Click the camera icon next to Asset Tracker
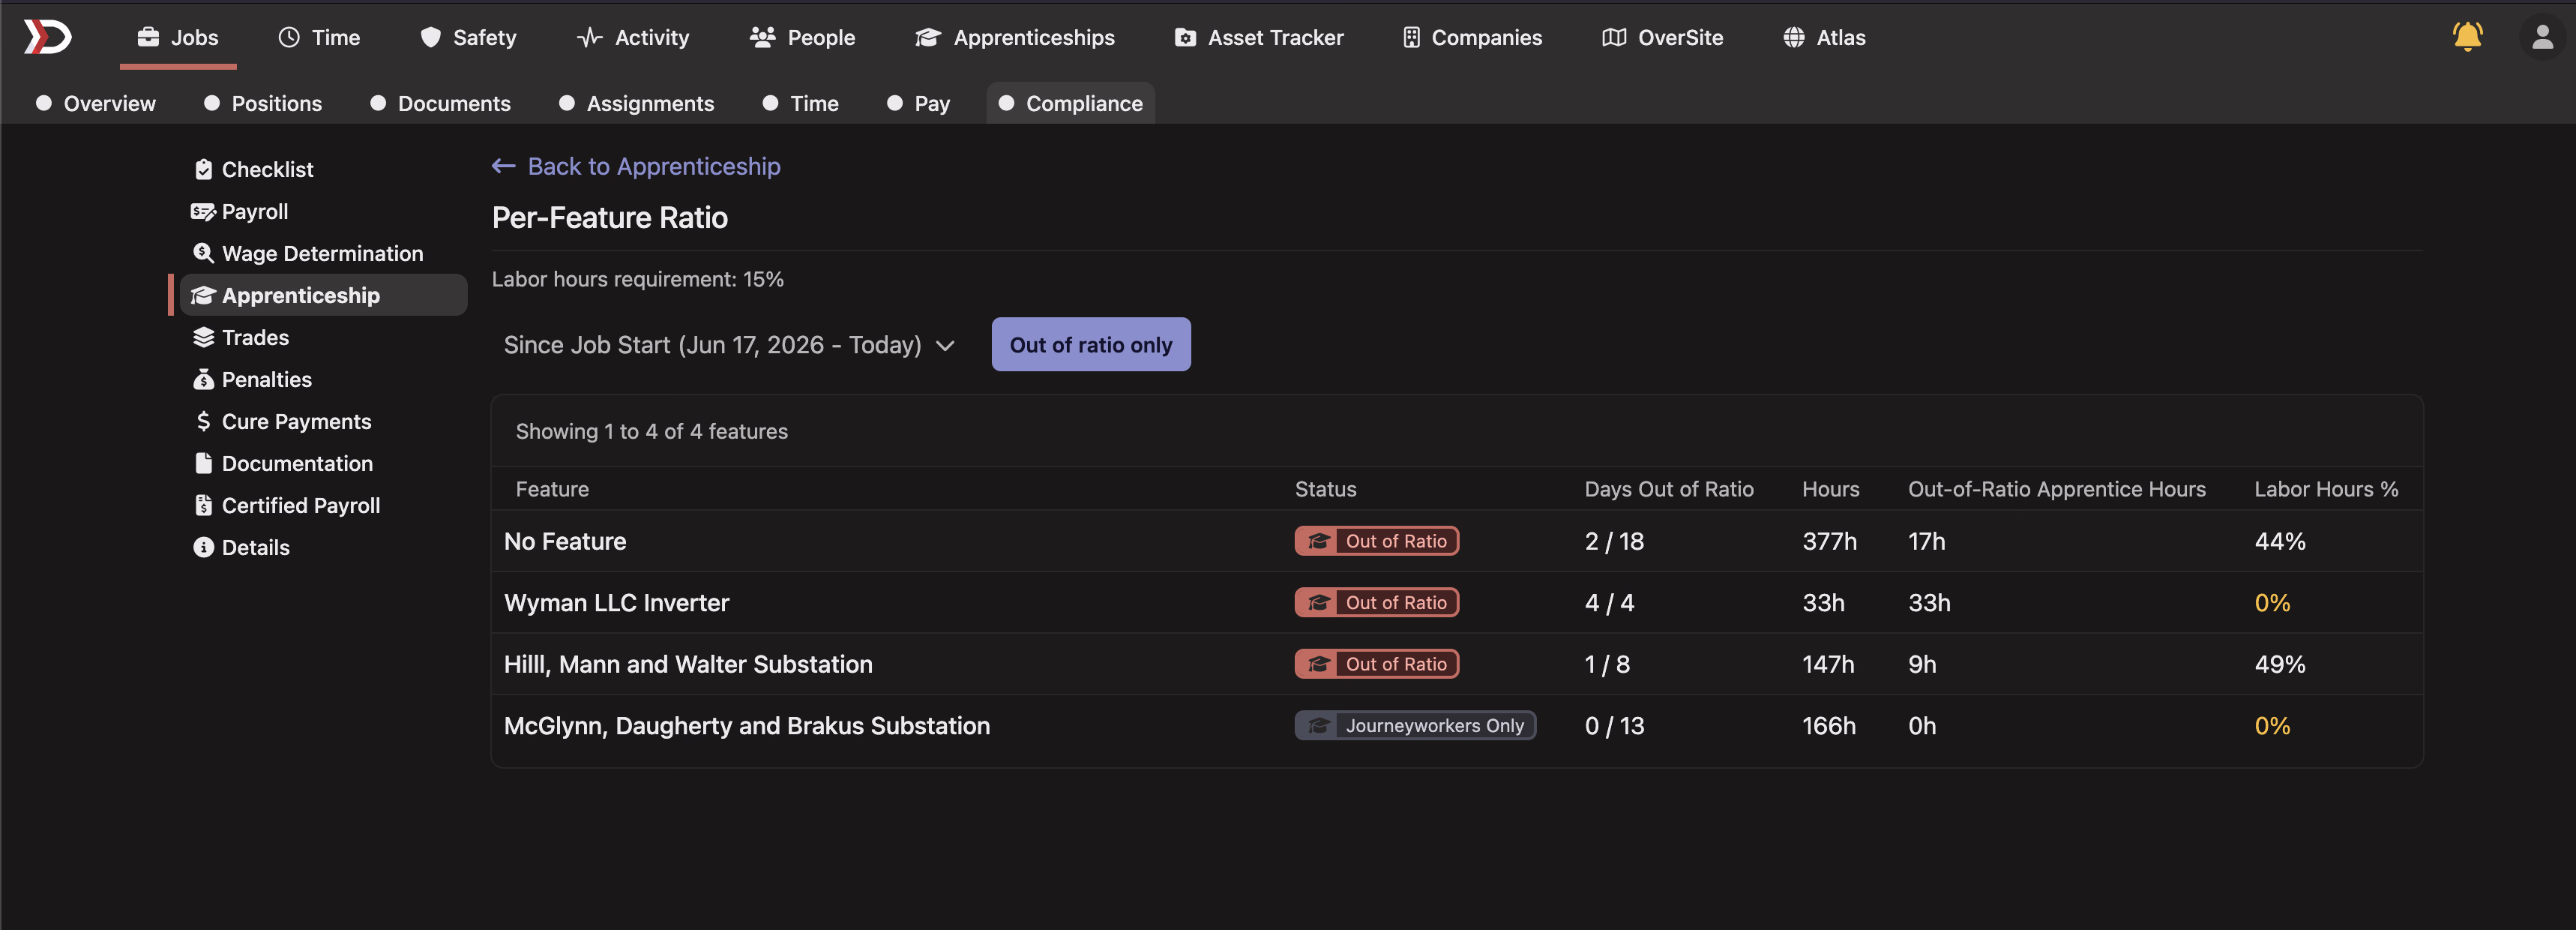This screenshot has height=930, width=2576. 1185,37
